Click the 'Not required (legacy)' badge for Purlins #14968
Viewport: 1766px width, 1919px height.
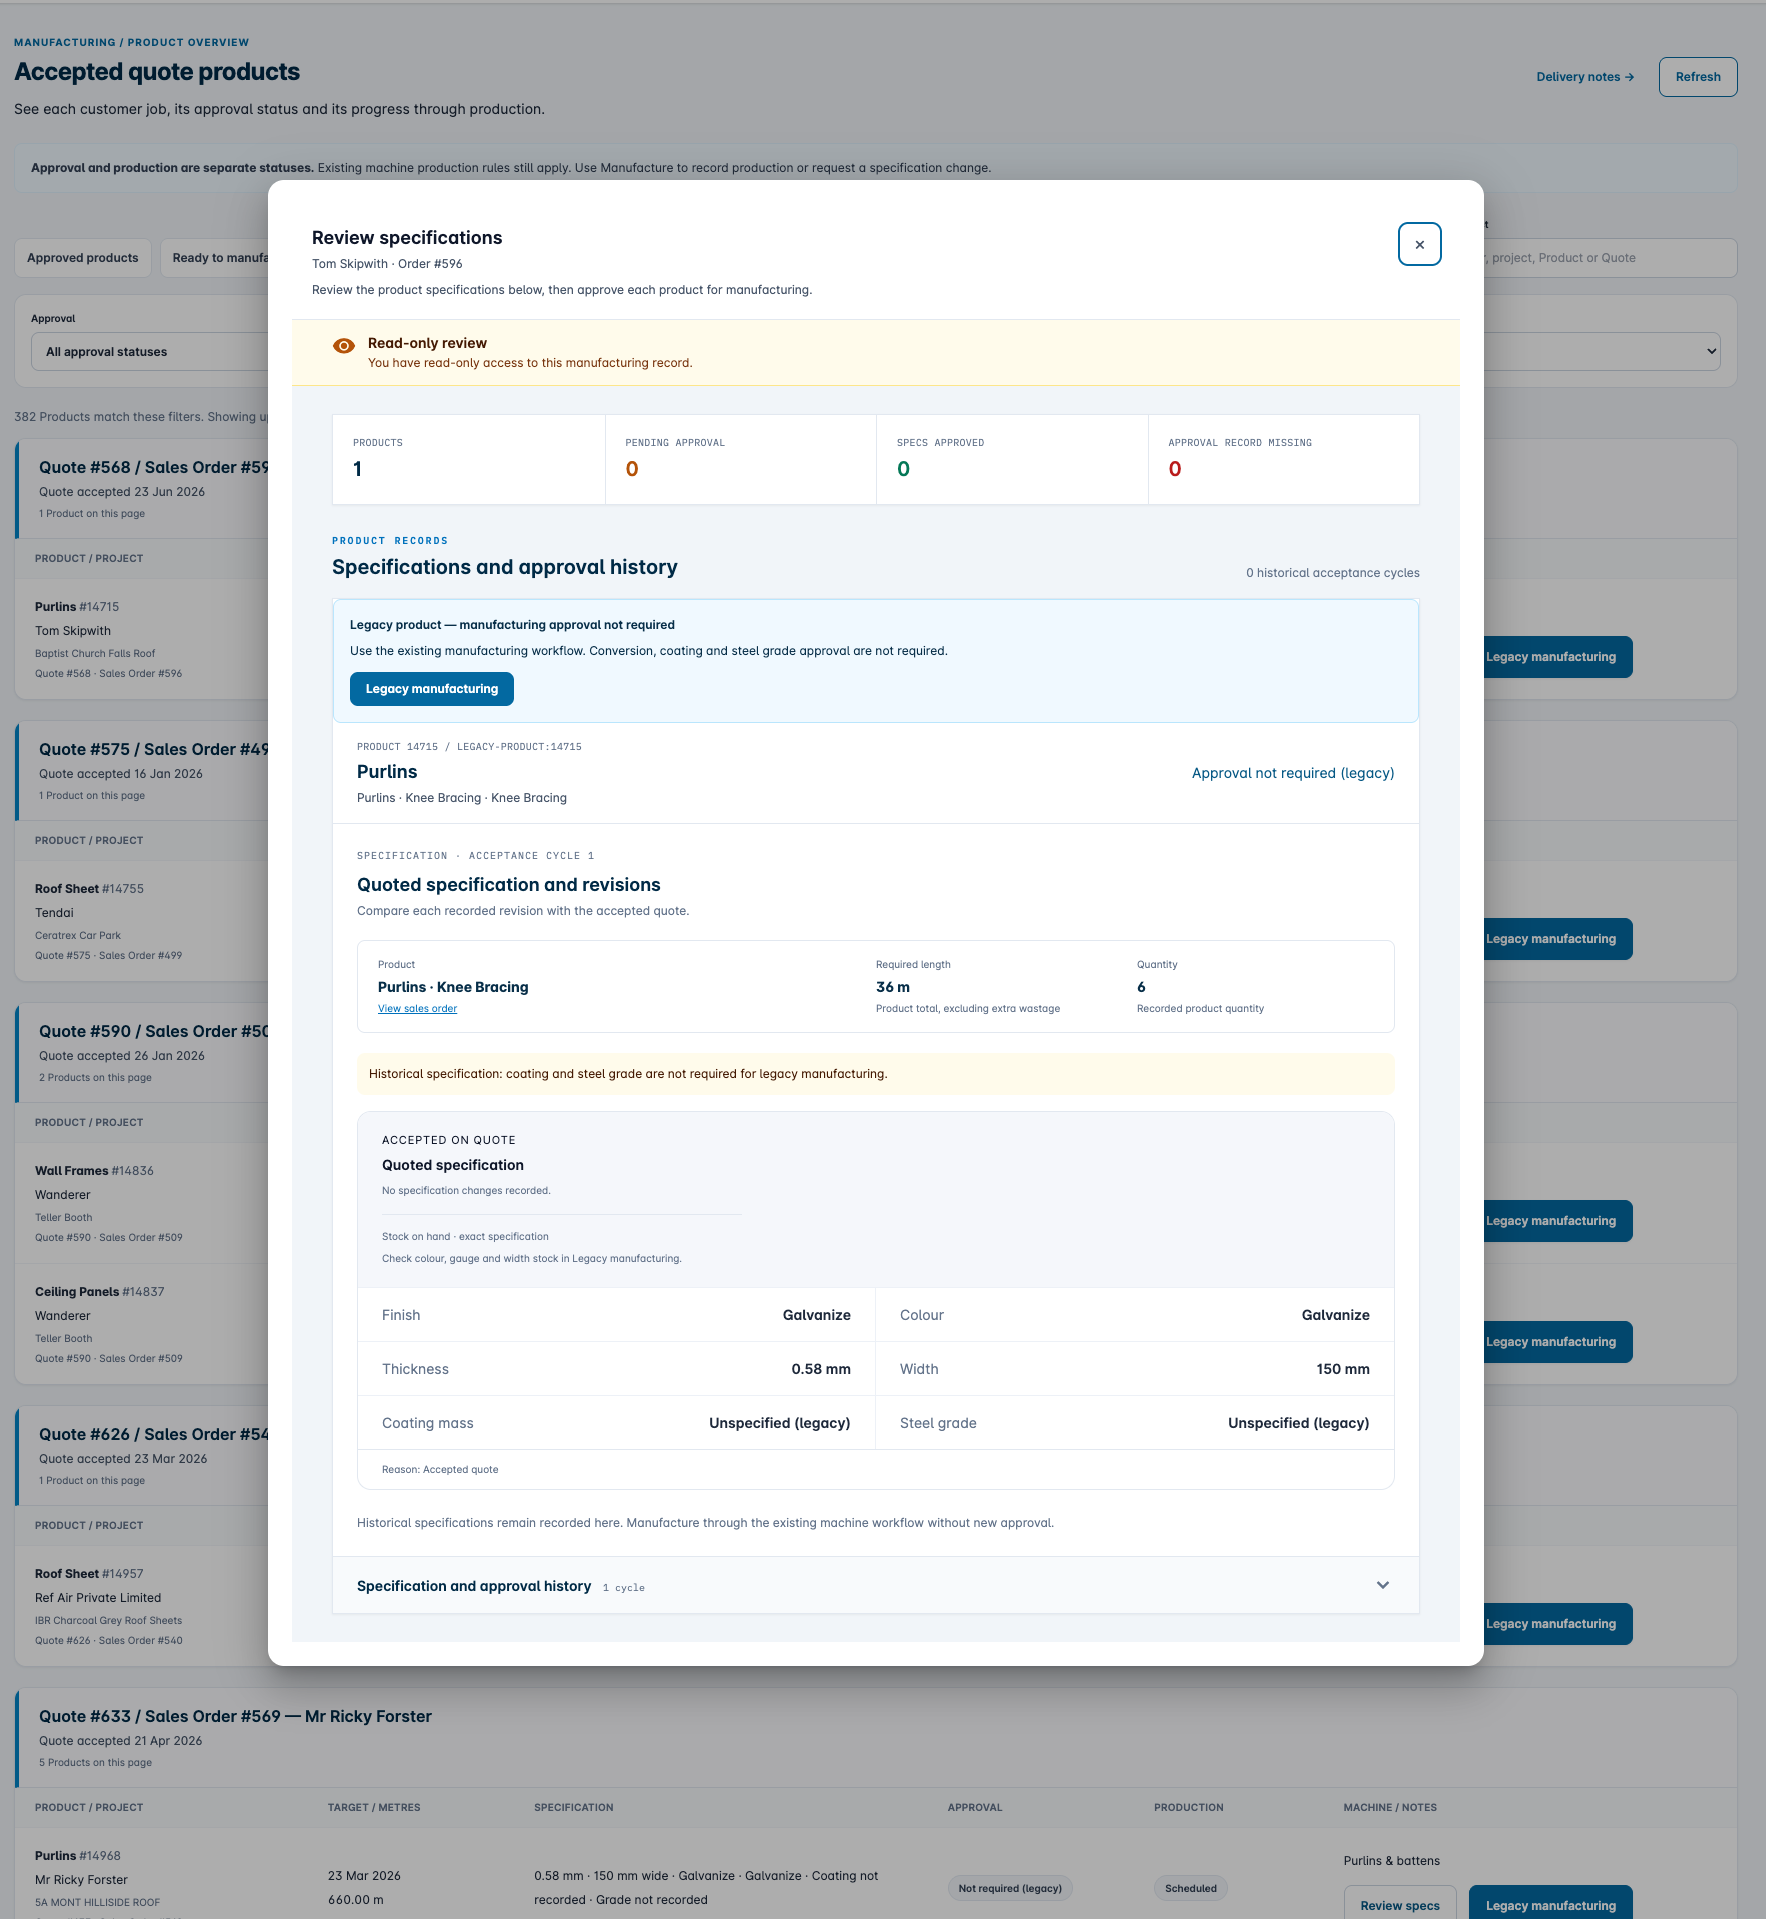coord(1010,1889)
